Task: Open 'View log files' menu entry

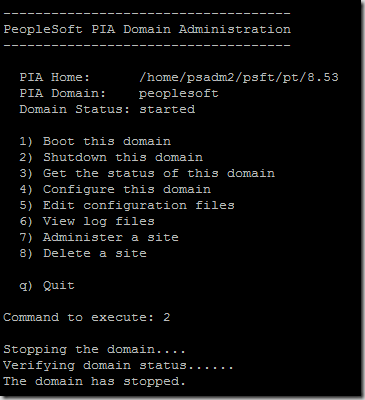Action: tap(87, 221)
